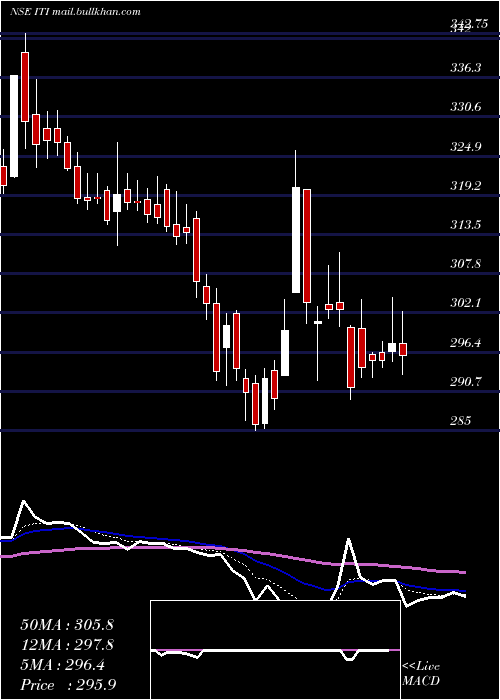Screen dimensions: 500x700
Task: Click the 296.4 price axis label
Action: coord(465,342)
